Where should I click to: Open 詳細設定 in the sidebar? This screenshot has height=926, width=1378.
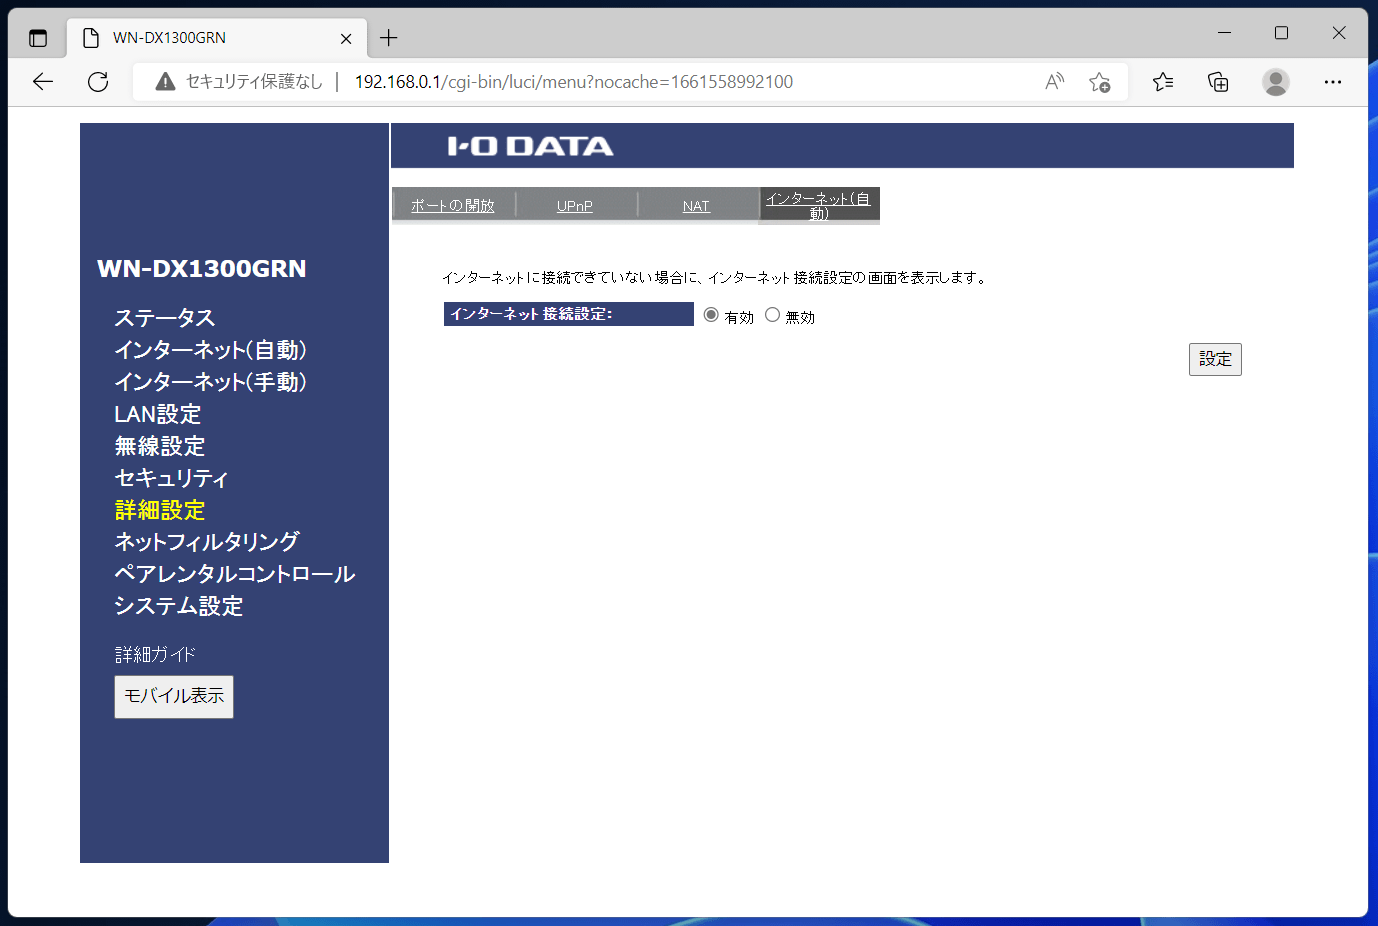pos(160,510)
